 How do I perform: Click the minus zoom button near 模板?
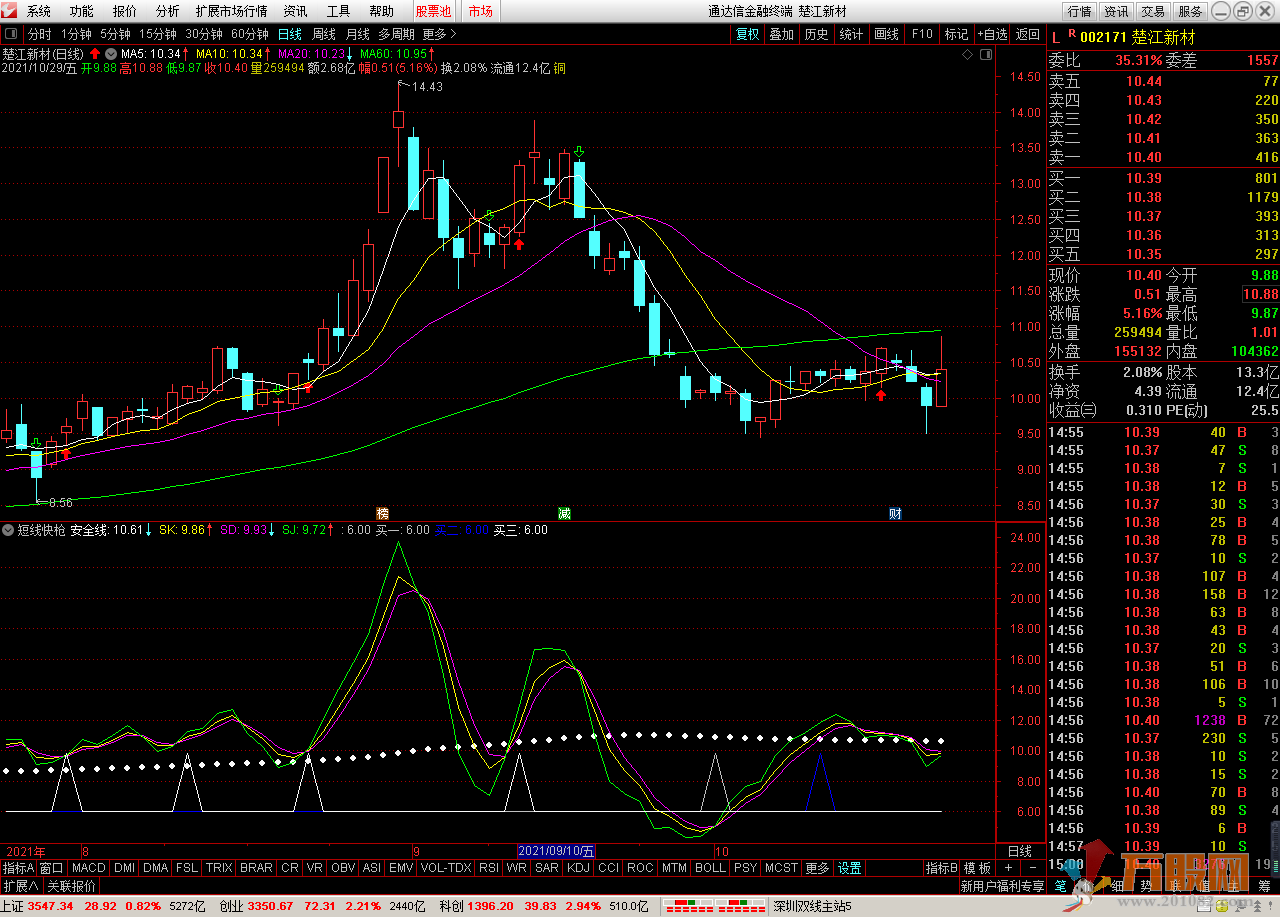[1033, 868]
